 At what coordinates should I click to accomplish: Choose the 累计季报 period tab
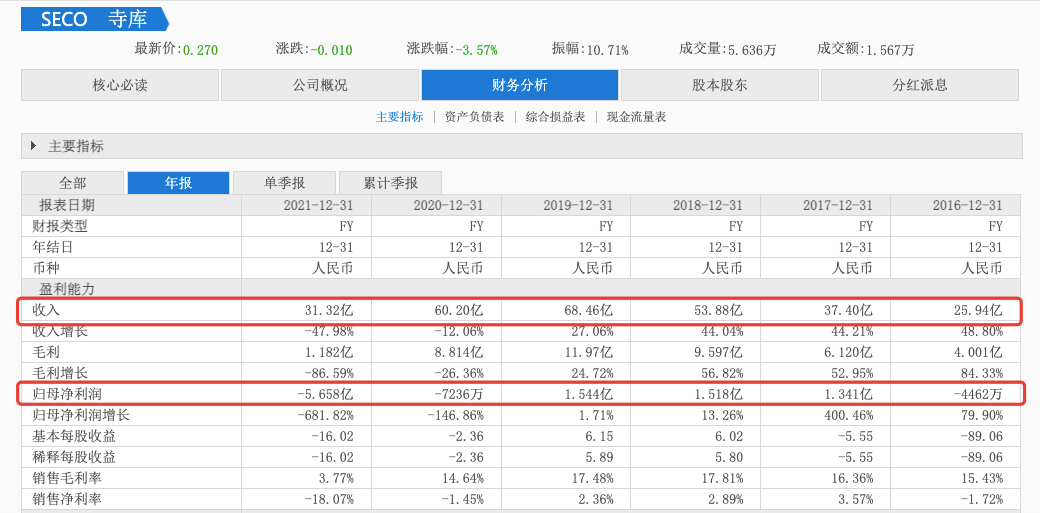coord(390,183)
